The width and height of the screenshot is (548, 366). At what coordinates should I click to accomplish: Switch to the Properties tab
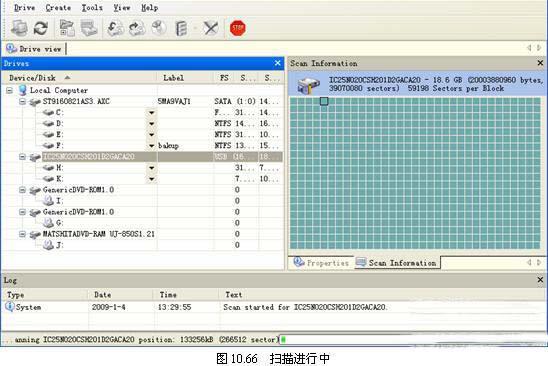click(321, 263)
